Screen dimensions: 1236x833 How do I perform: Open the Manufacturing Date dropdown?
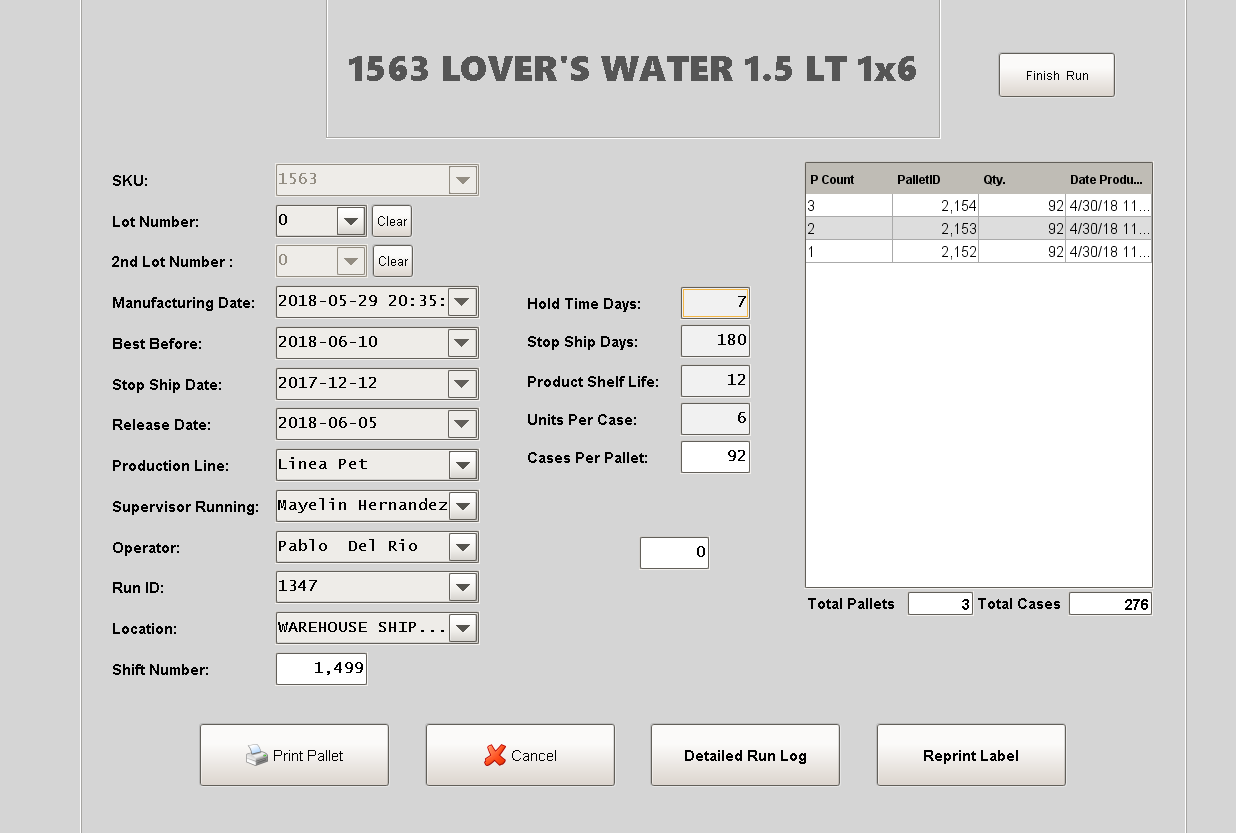click(462, 302)
